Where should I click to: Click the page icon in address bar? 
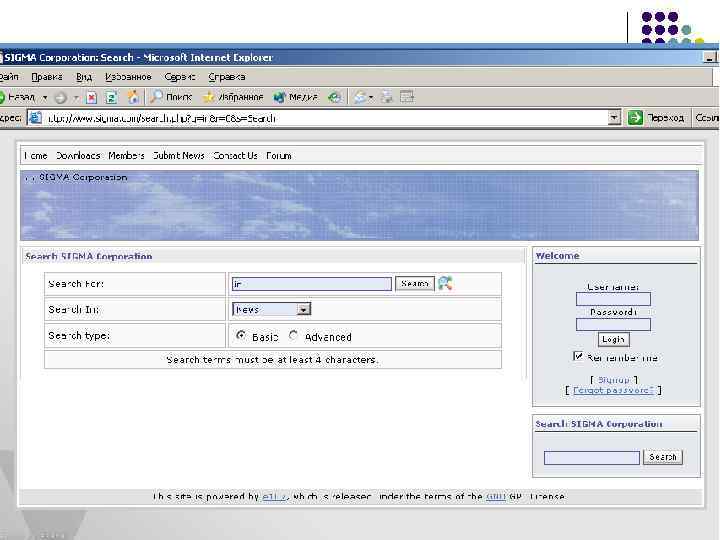(35, 118)
